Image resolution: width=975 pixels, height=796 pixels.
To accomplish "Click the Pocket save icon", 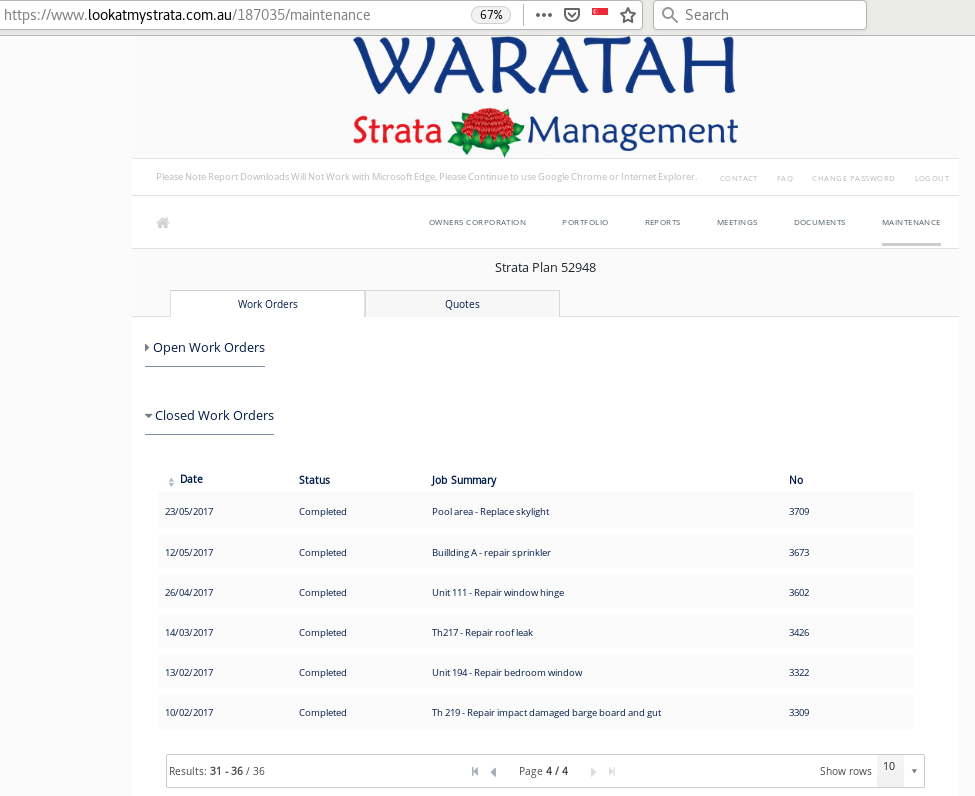I will point(571,15).
